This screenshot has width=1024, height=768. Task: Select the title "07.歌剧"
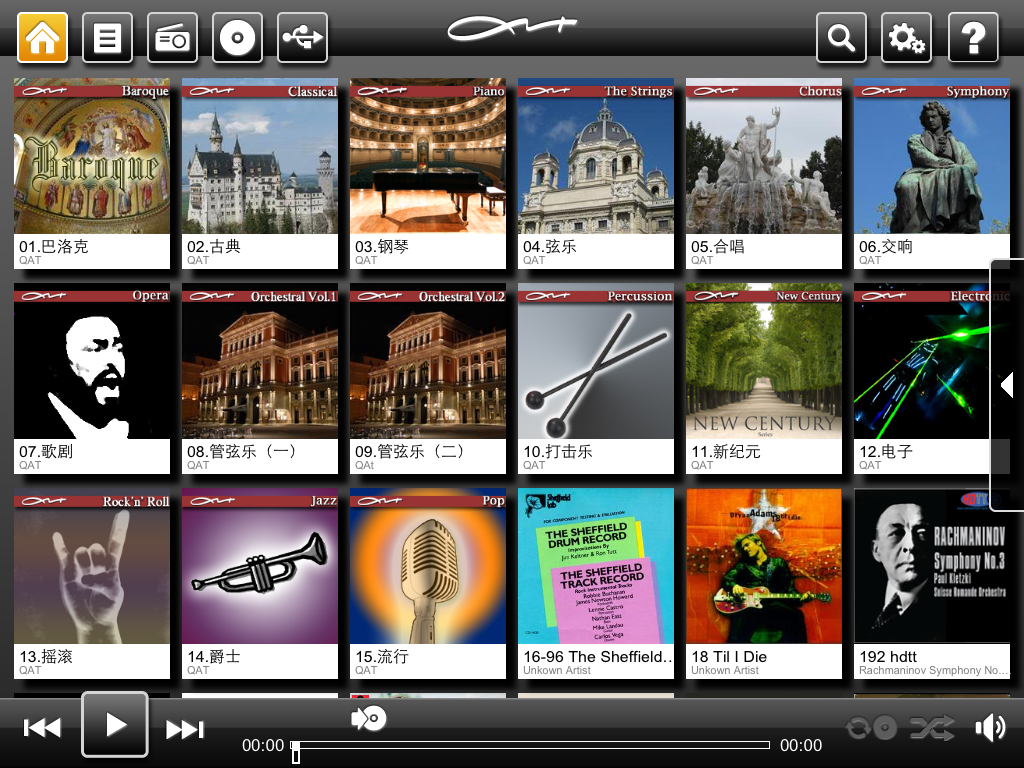46,451
